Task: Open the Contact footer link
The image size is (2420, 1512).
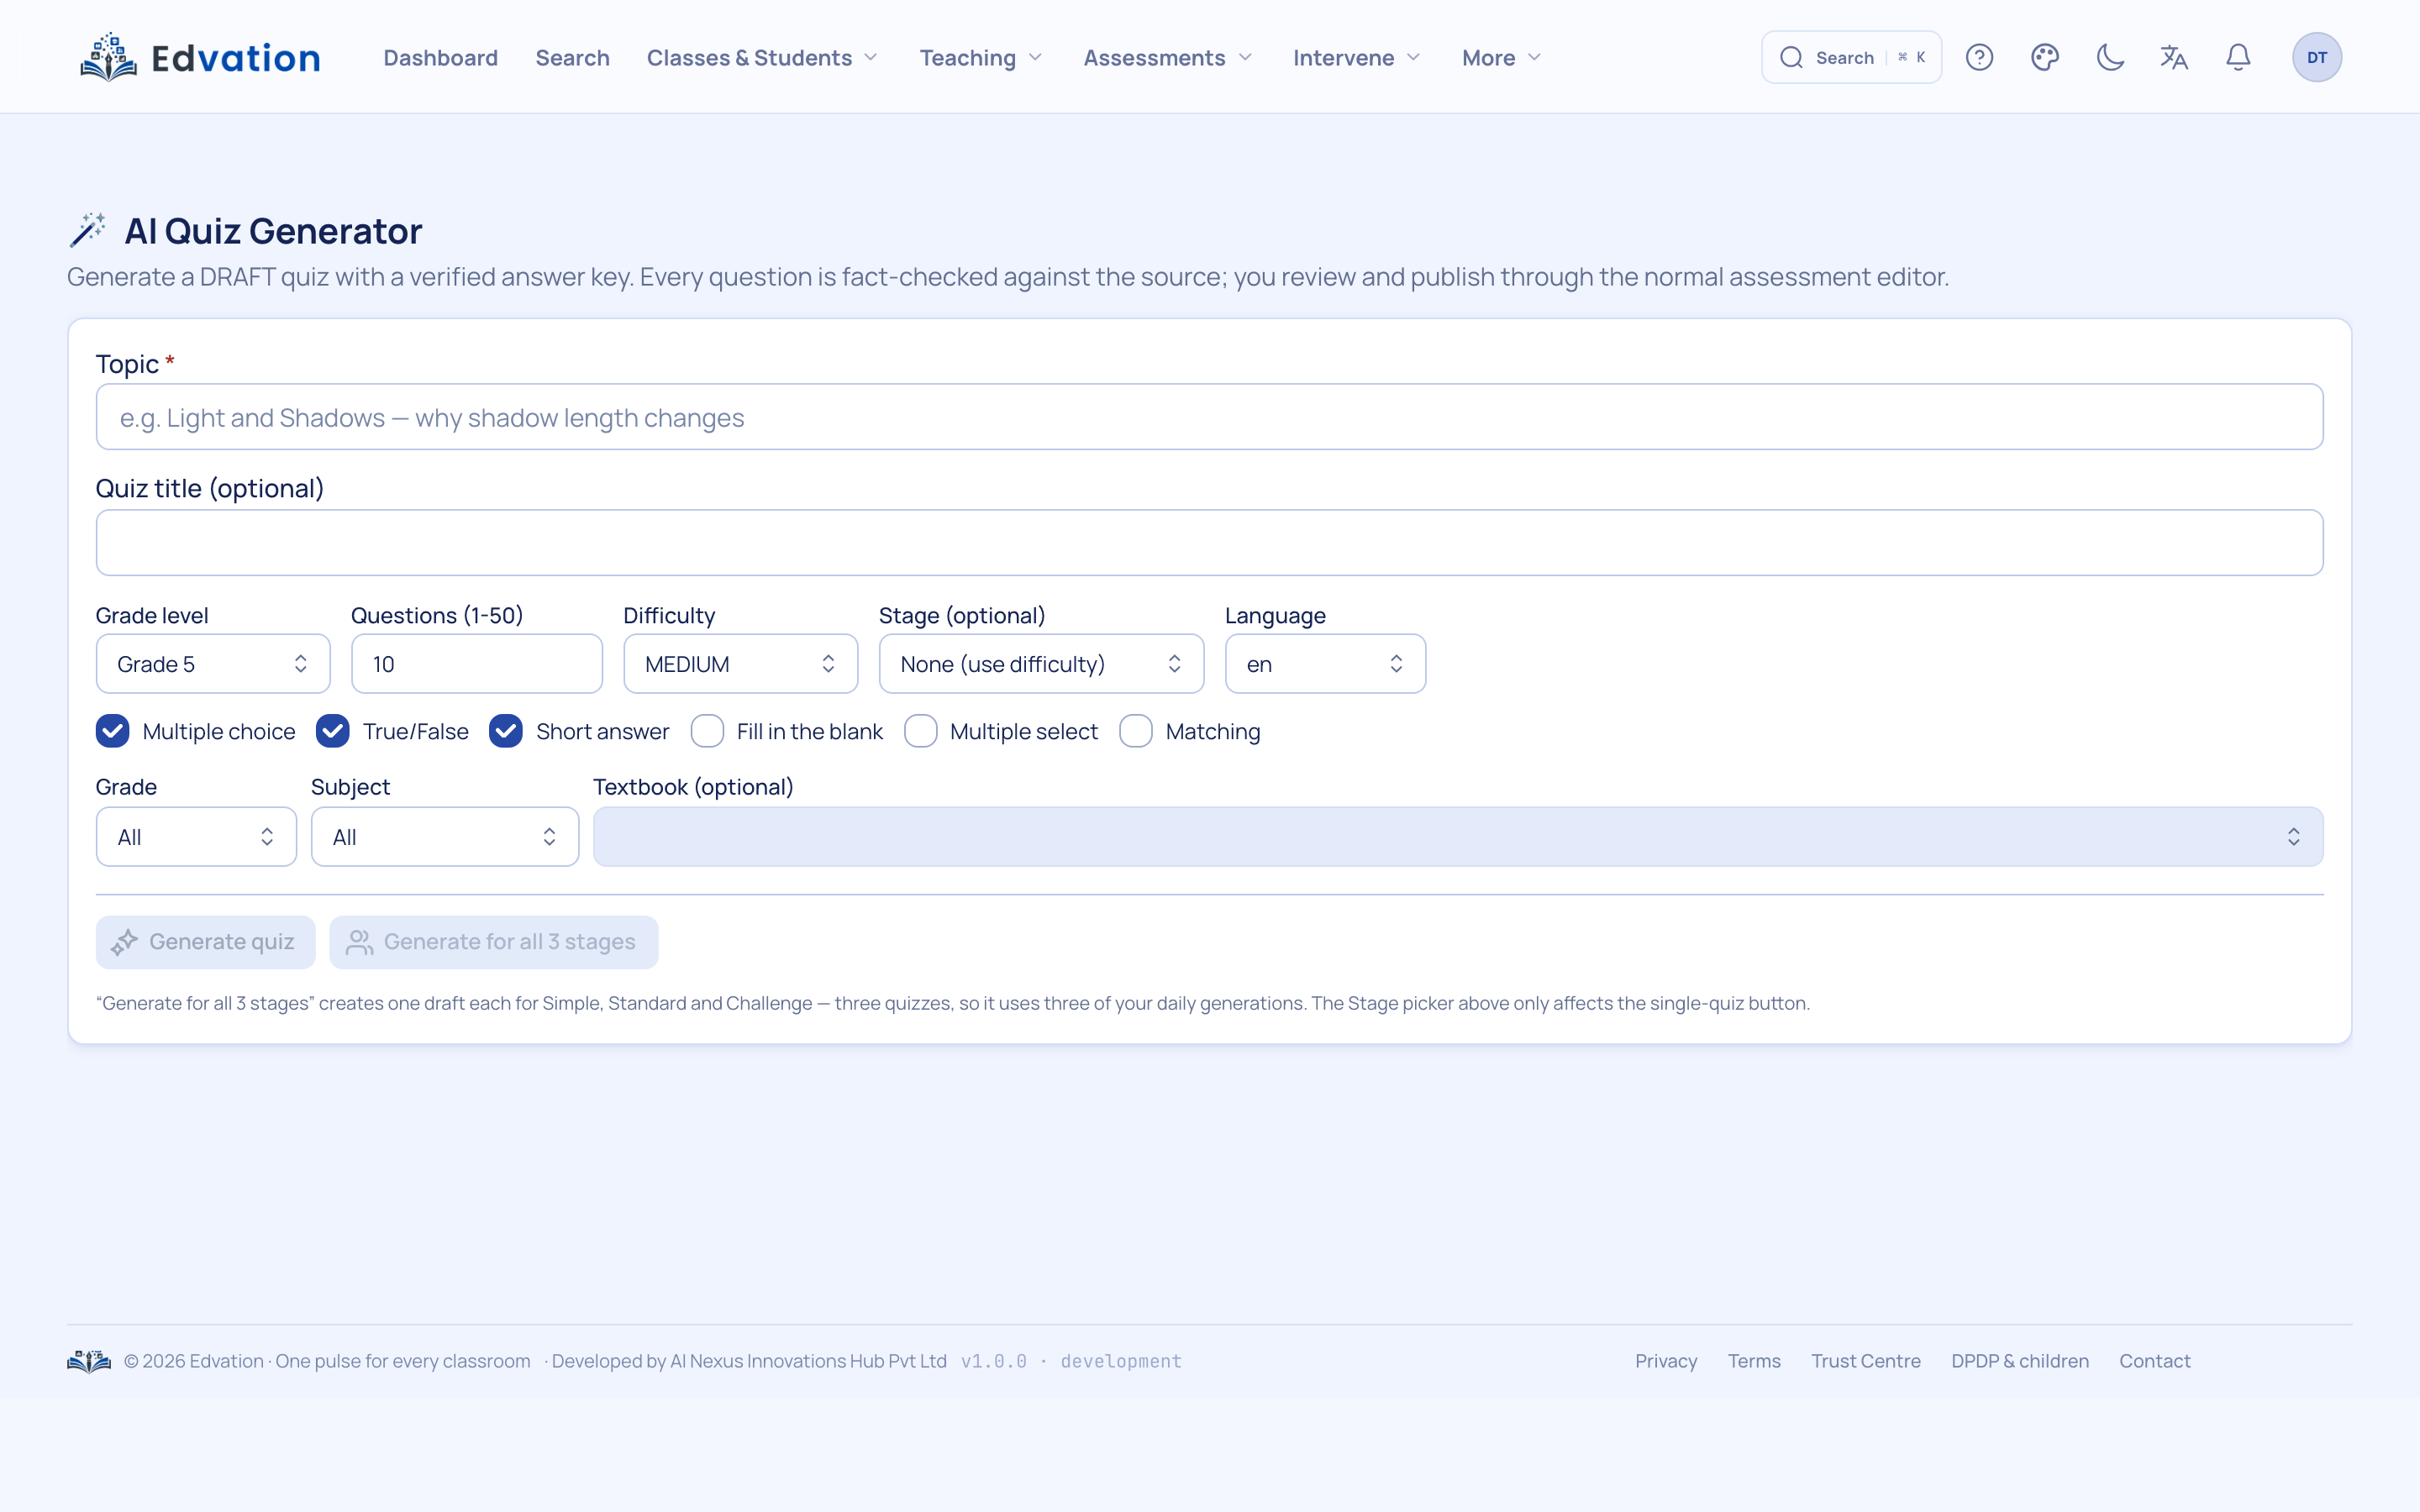Action: pos(2155,1361)
